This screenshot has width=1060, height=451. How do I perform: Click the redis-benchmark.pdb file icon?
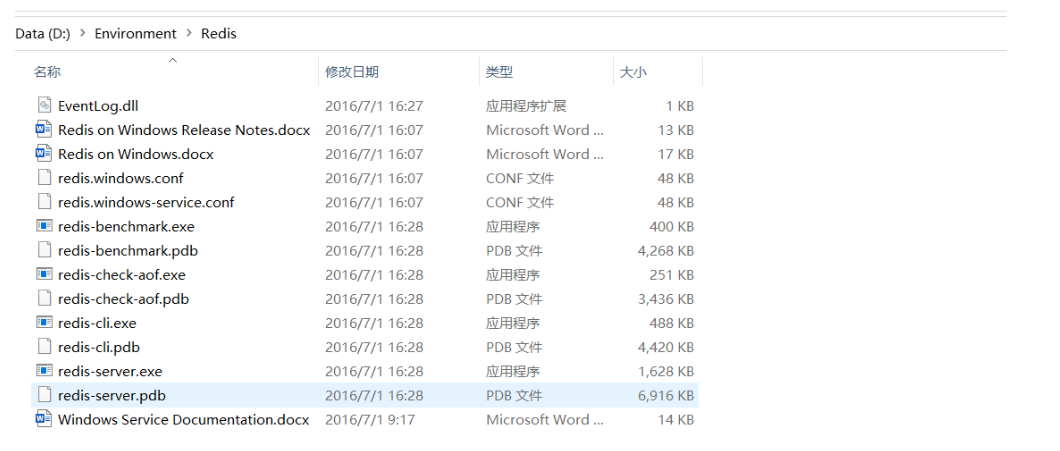pyautogui.click(x=44, y=251)
